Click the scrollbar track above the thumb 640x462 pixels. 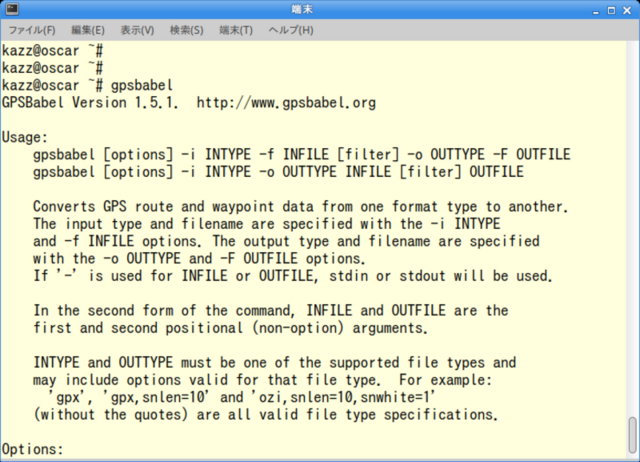click(x=632, y=229)
